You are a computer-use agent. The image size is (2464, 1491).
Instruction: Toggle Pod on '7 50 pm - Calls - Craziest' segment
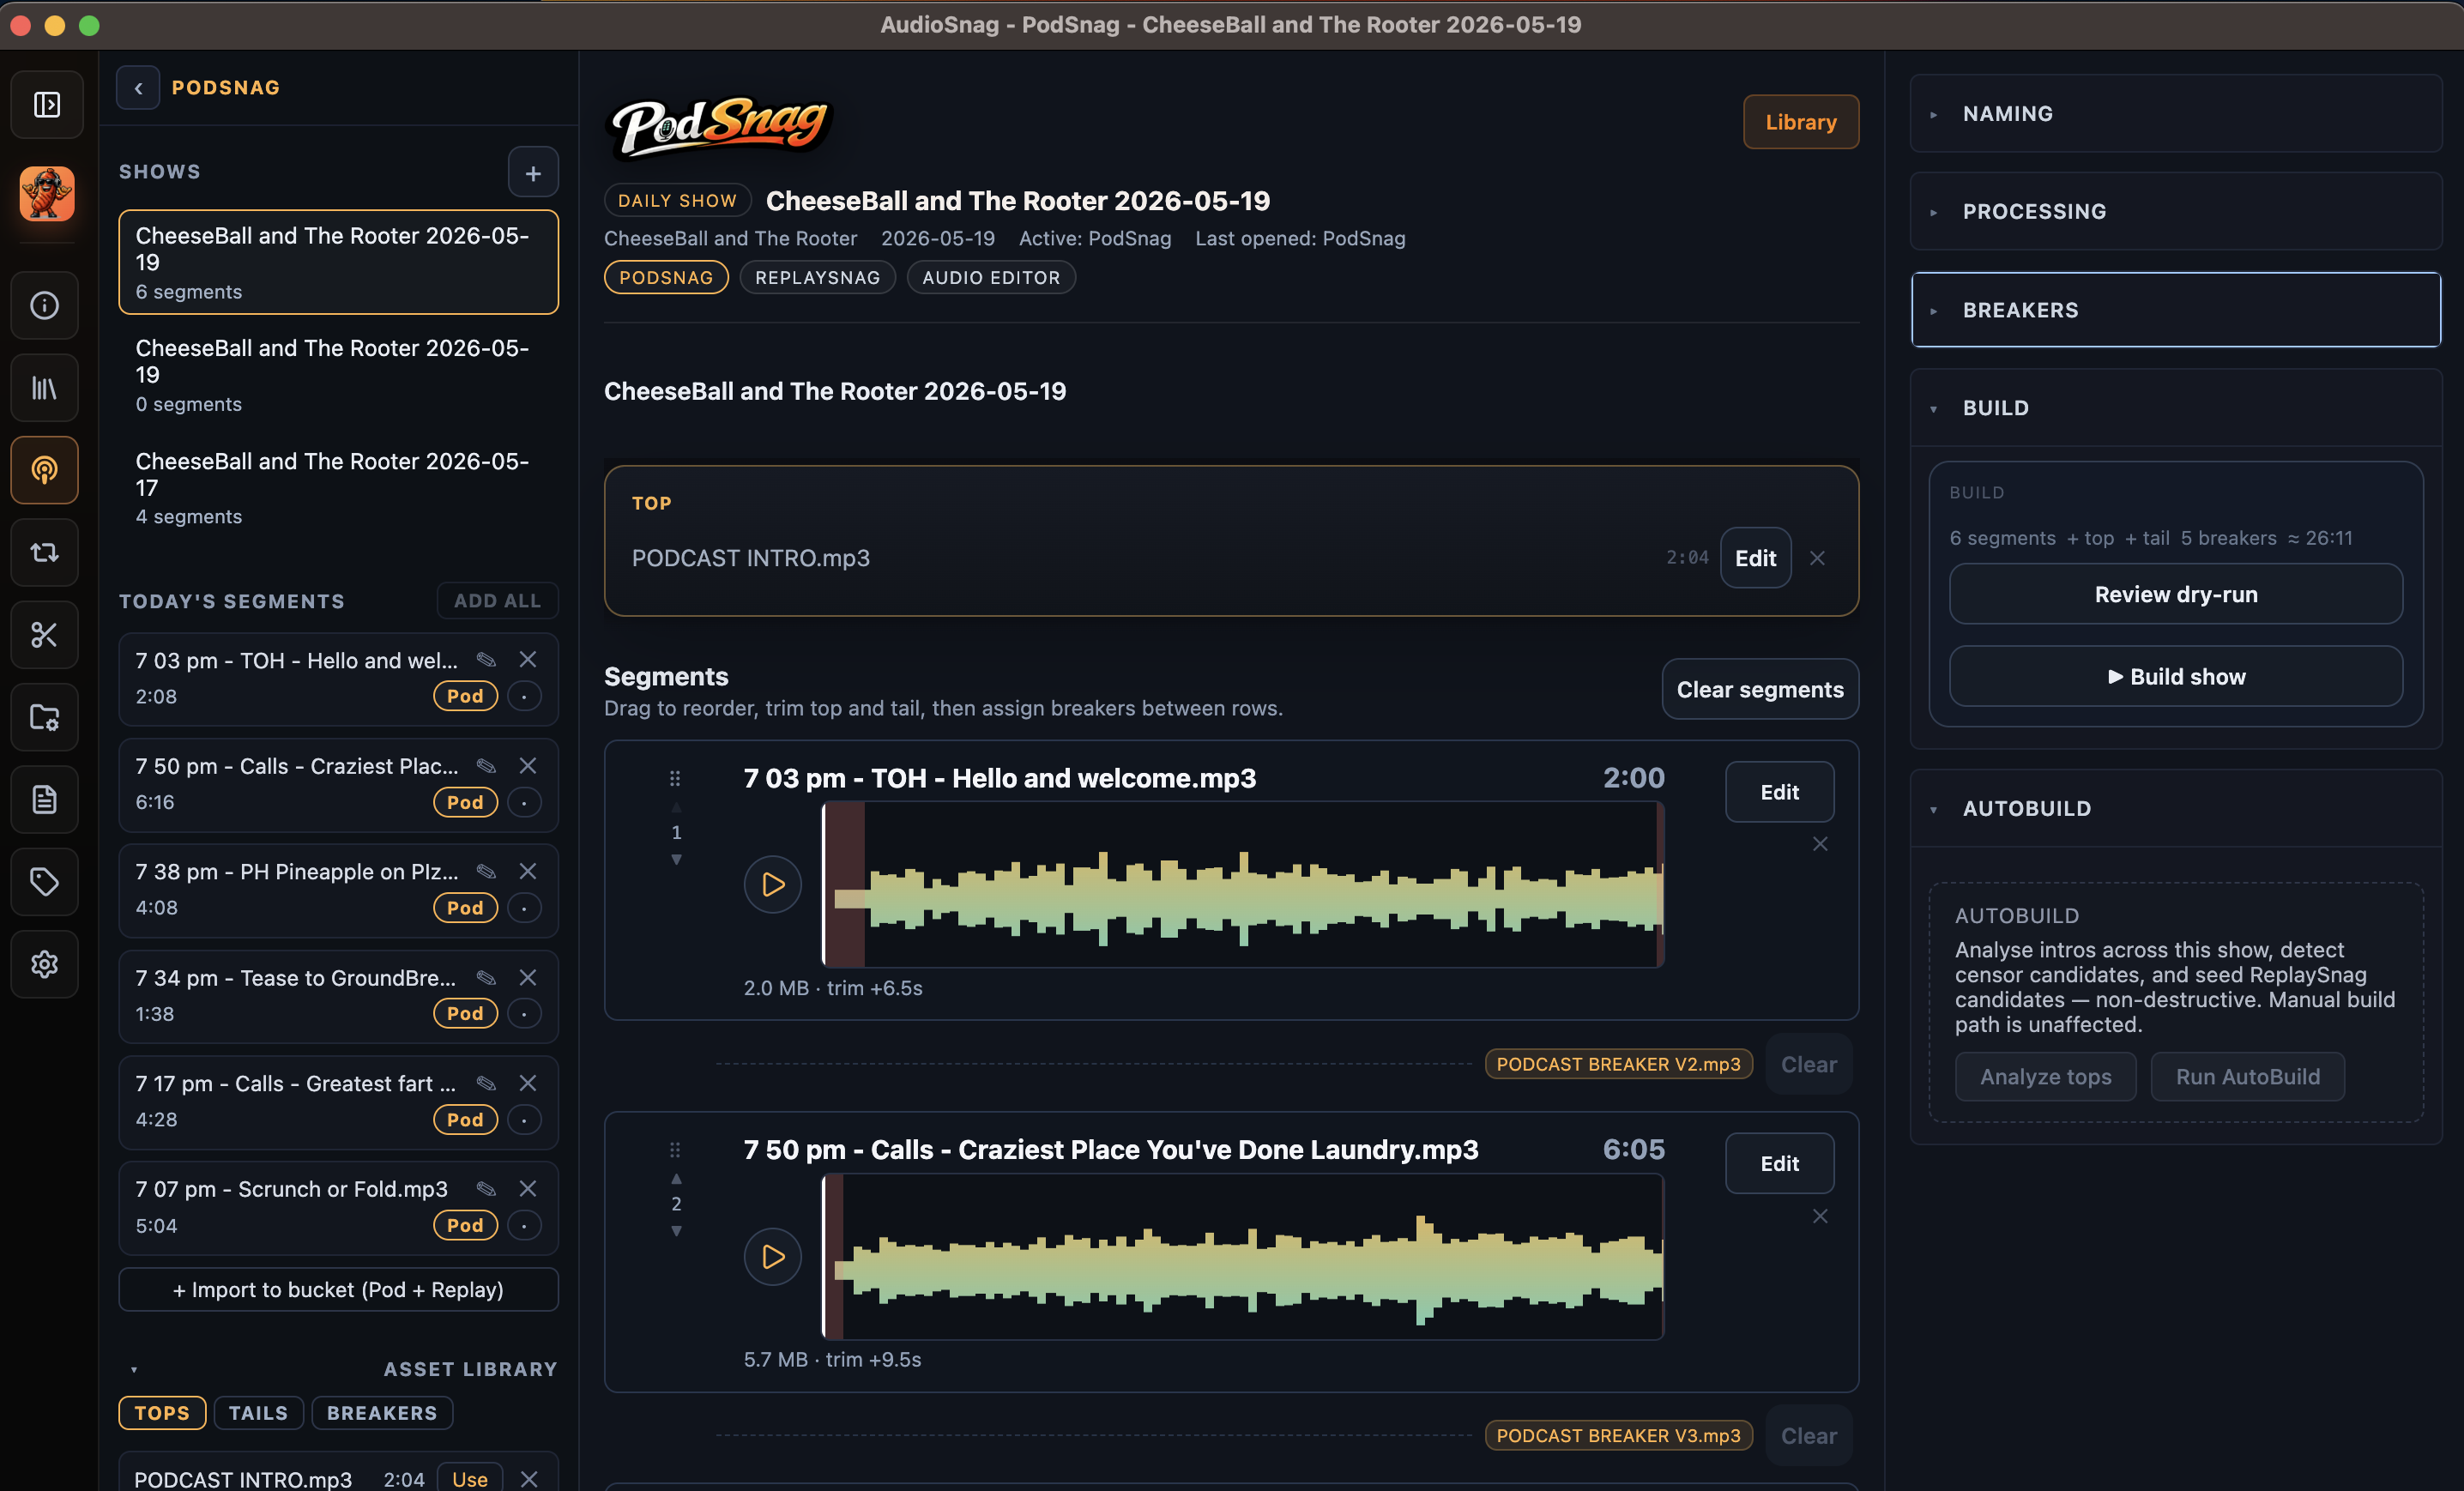465,801
